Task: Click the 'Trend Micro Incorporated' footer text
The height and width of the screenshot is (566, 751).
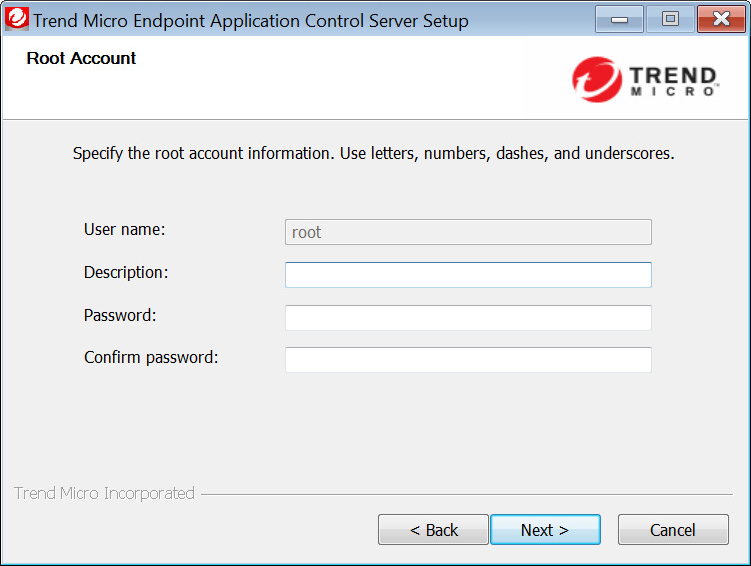Action: click(x=104, y=493)
